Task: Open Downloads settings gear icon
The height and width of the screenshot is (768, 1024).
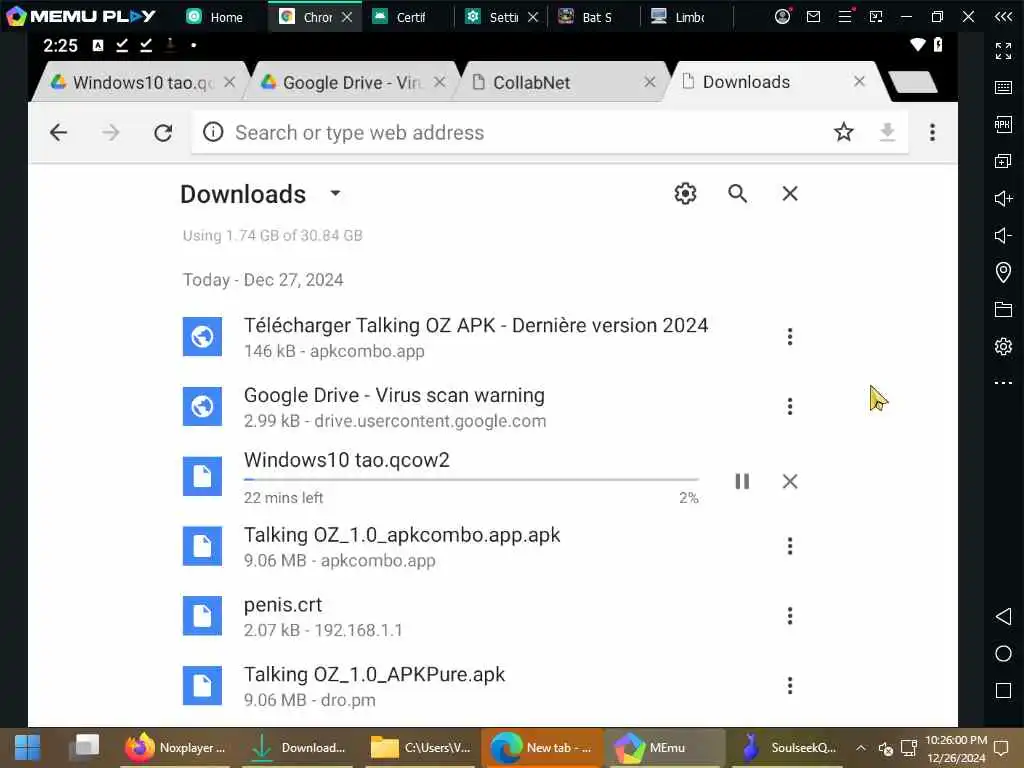Action: [x=685, y=193]
